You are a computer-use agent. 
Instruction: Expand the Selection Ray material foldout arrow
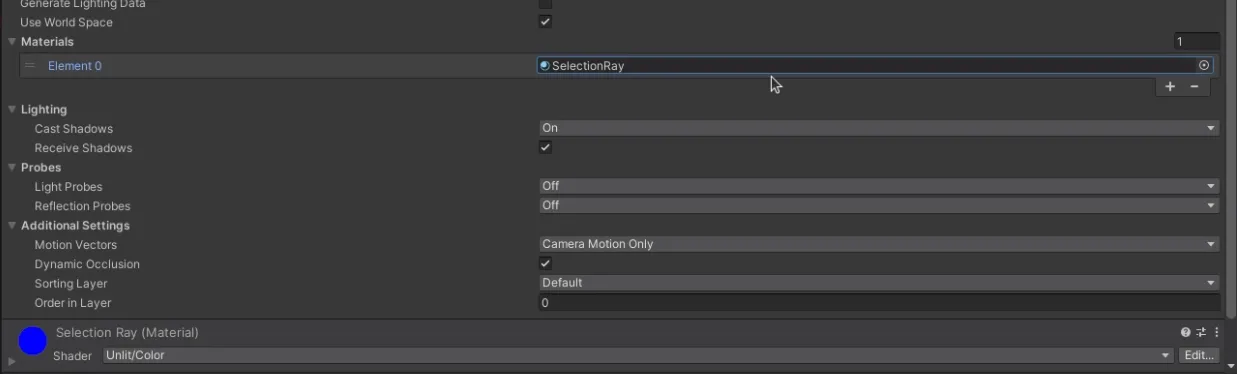[x=12, y=360]
